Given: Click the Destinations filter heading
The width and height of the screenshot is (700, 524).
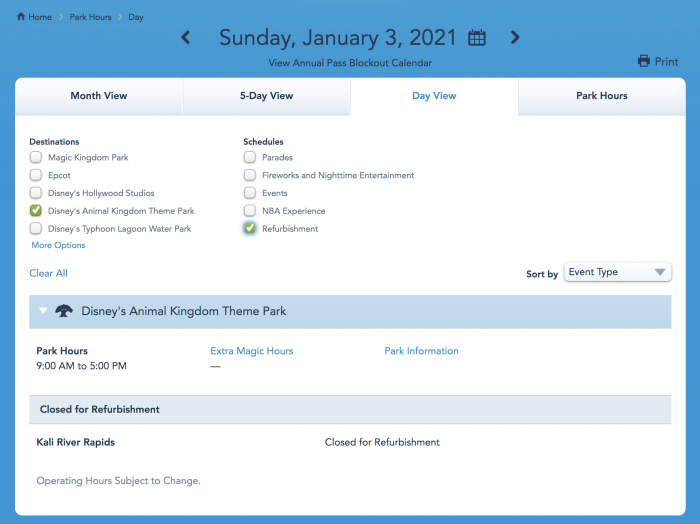Looking at the screenshot, I should [54, 141].
